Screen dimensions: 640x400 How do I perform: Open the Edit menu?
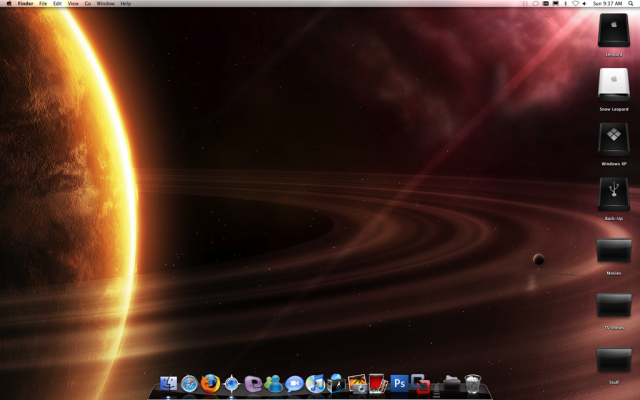[58, 4]
